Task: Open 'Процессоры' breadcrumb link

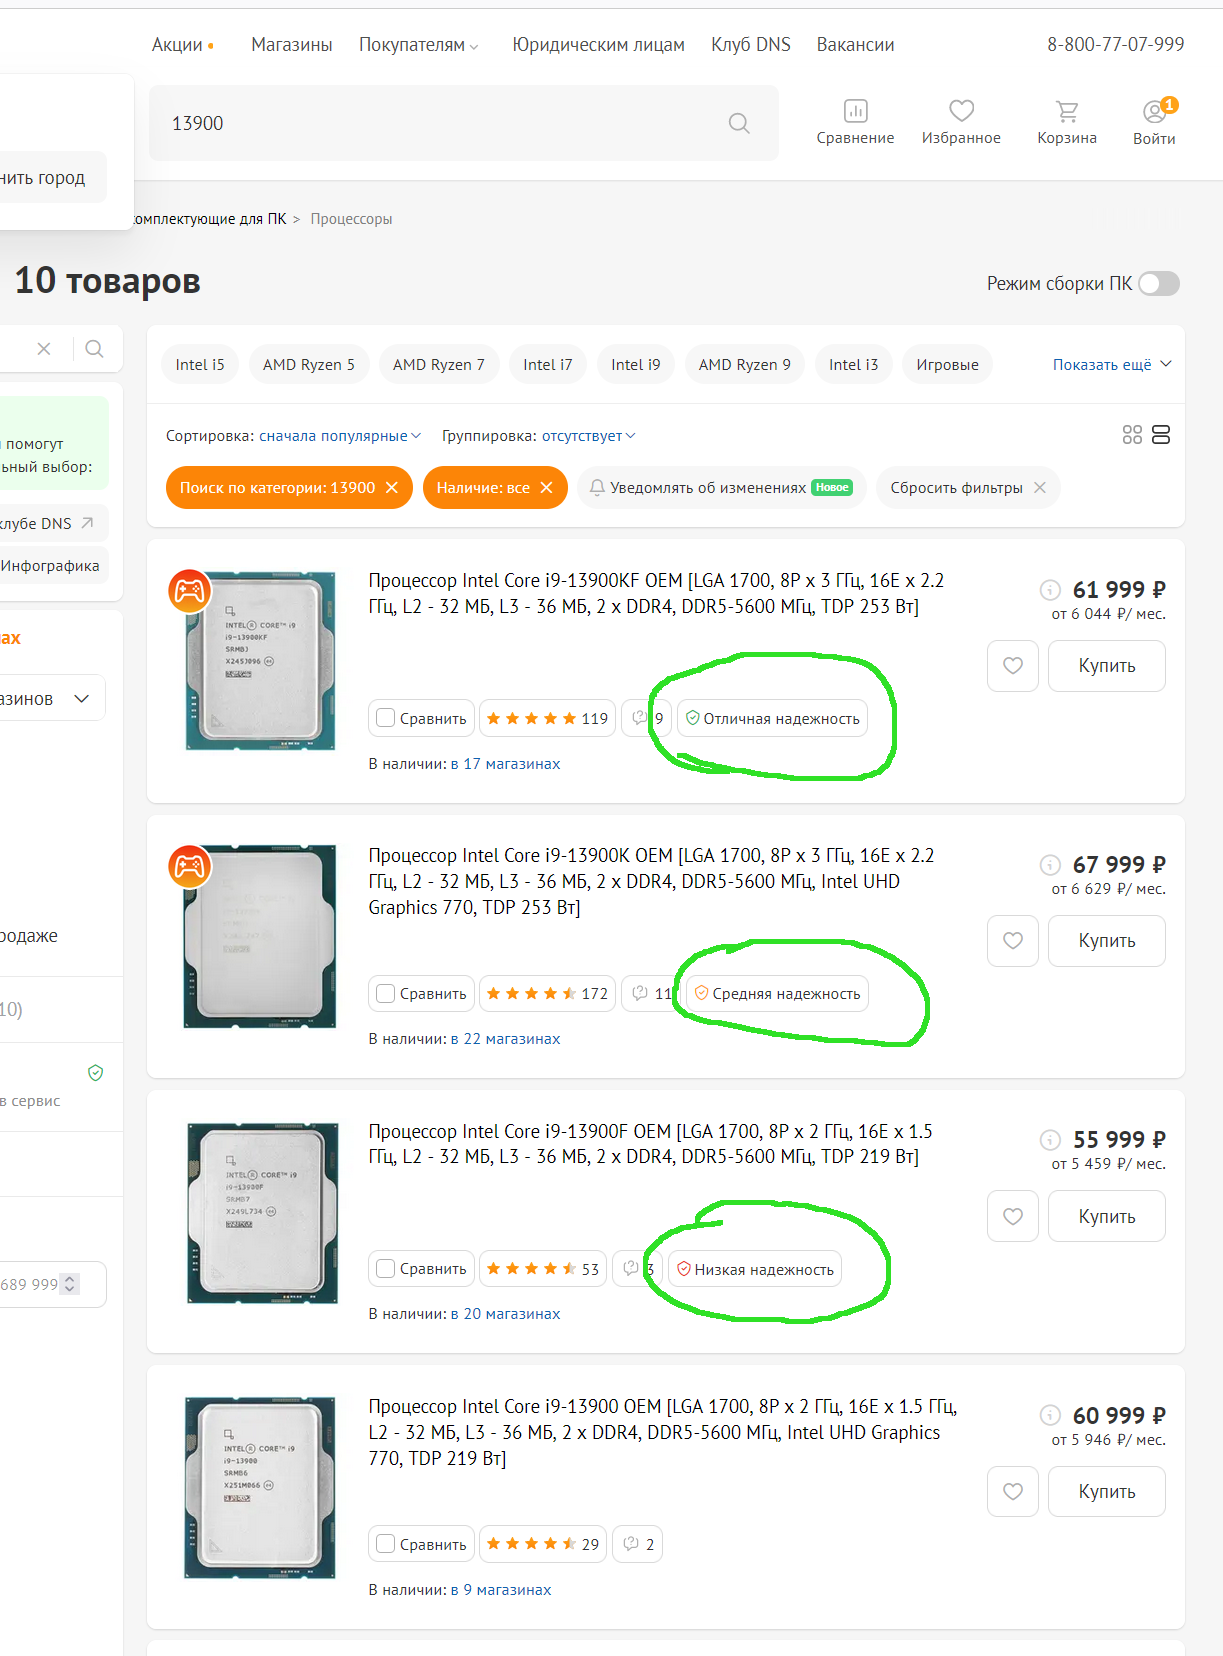Action: pos(351,219)
